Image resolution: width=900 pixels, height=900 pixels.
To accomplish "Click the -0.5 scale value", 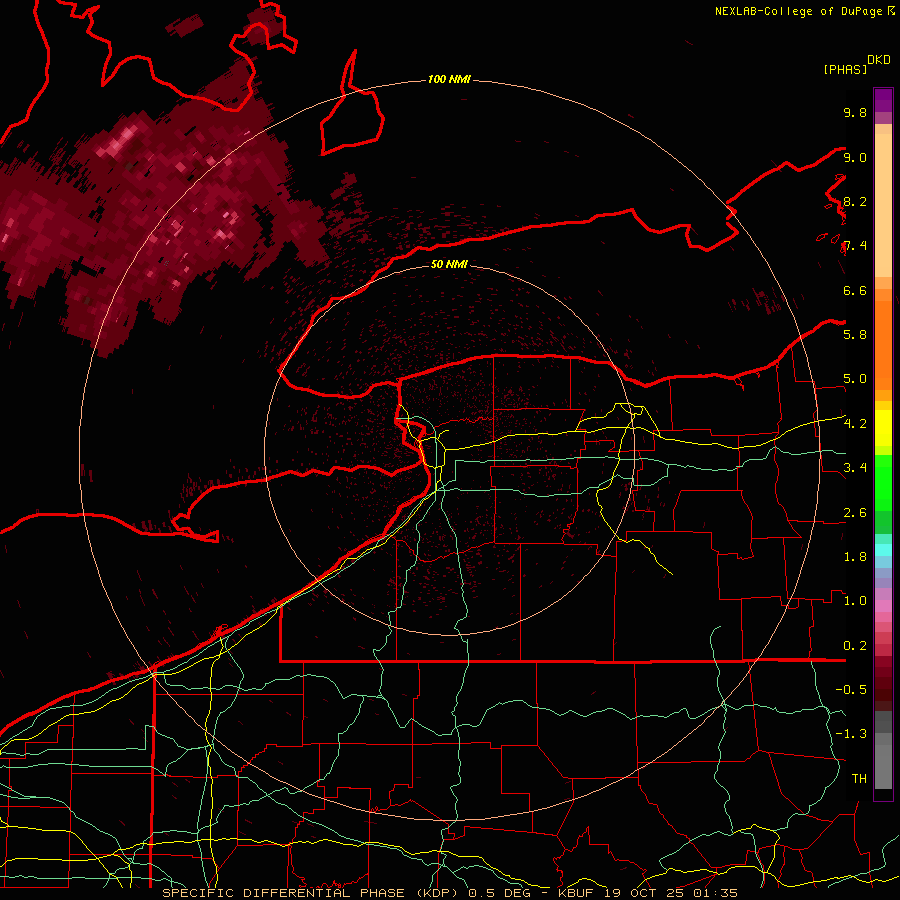I will [851, 689].
